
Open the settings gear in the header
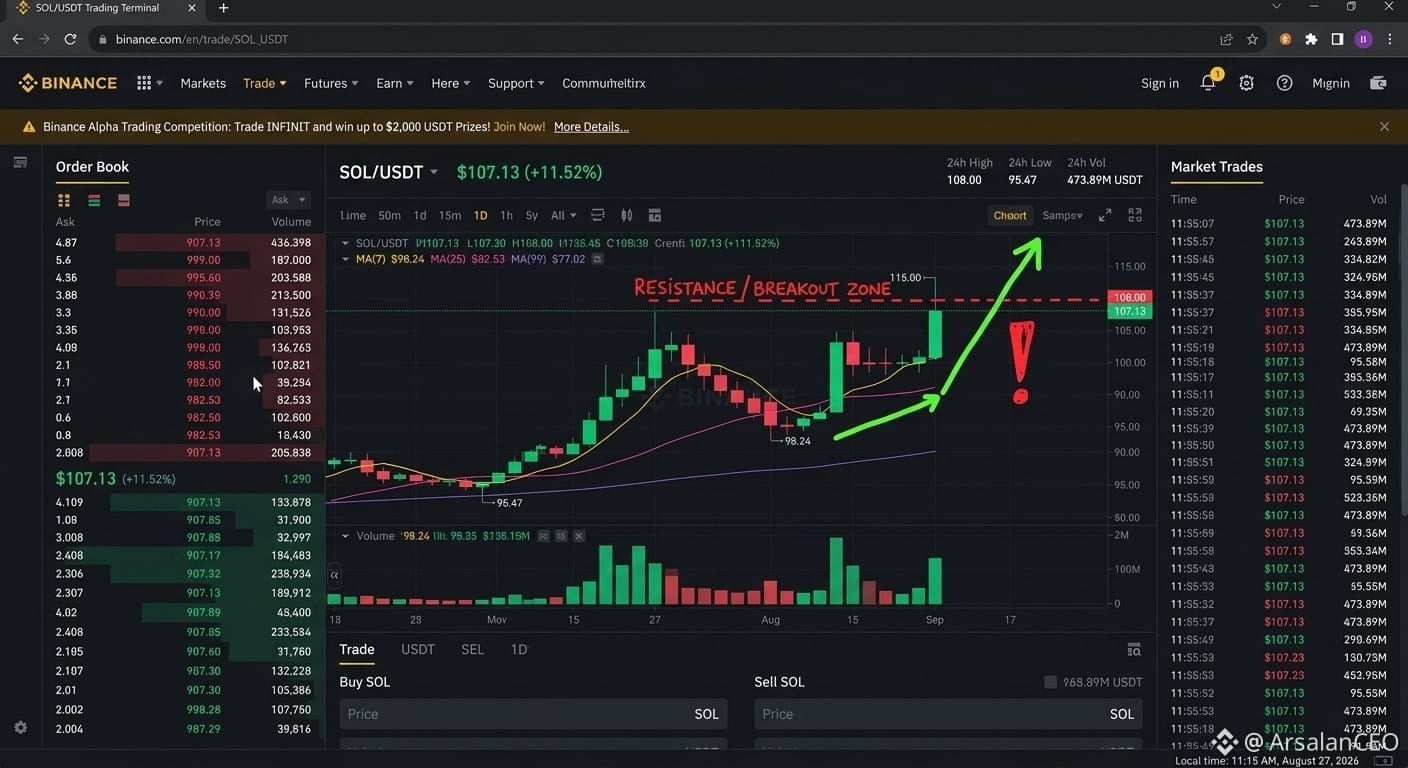[x=1246, y=83]
